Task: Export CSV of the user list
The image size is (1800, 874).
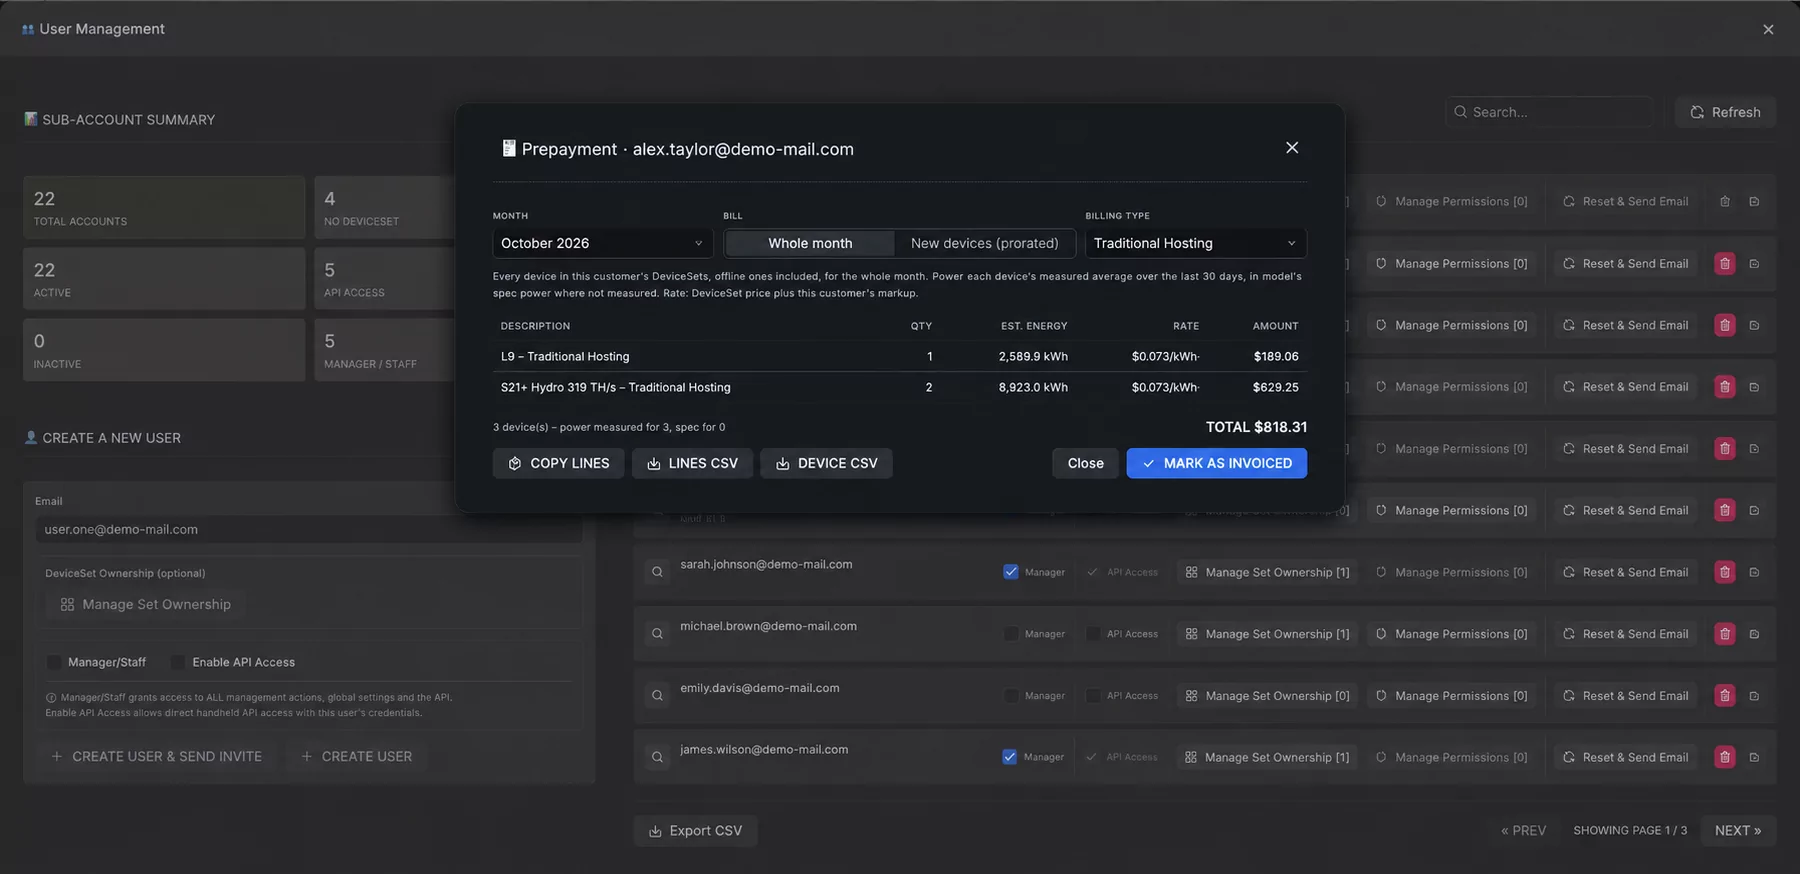Action: [x=695, y=831]
